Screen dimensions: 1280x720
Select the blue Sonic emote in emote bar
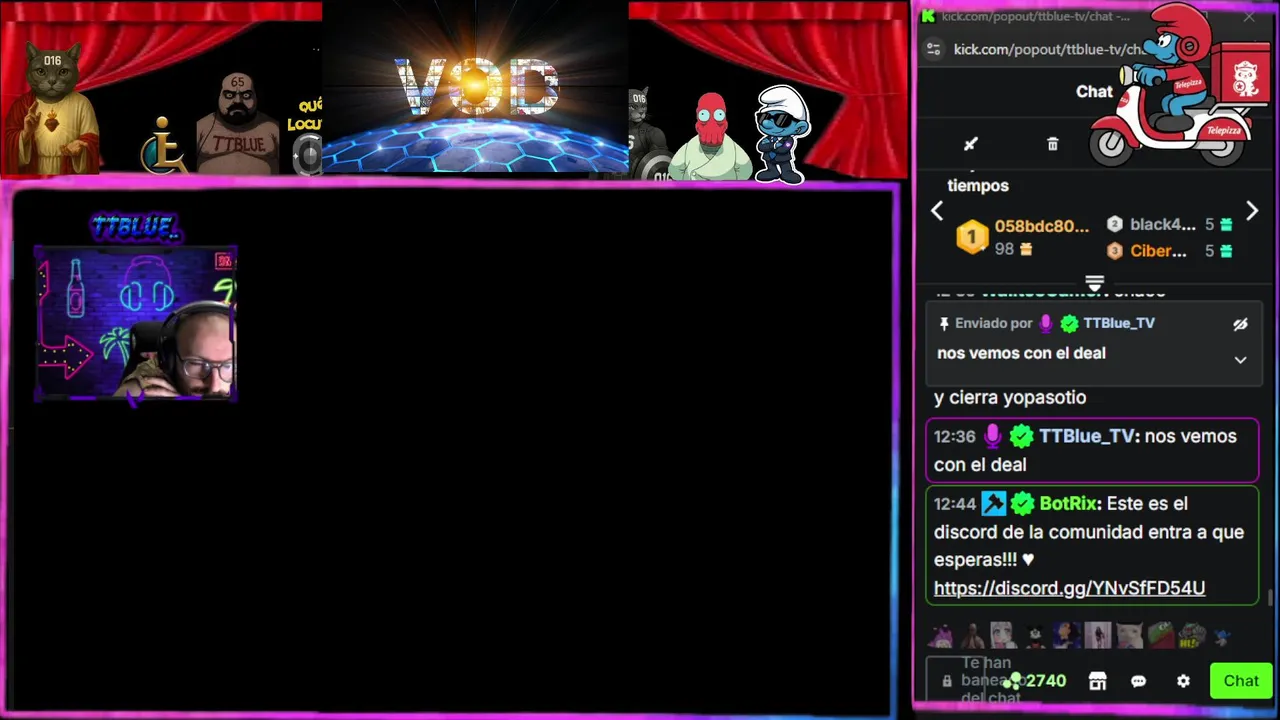(1221, 635)
